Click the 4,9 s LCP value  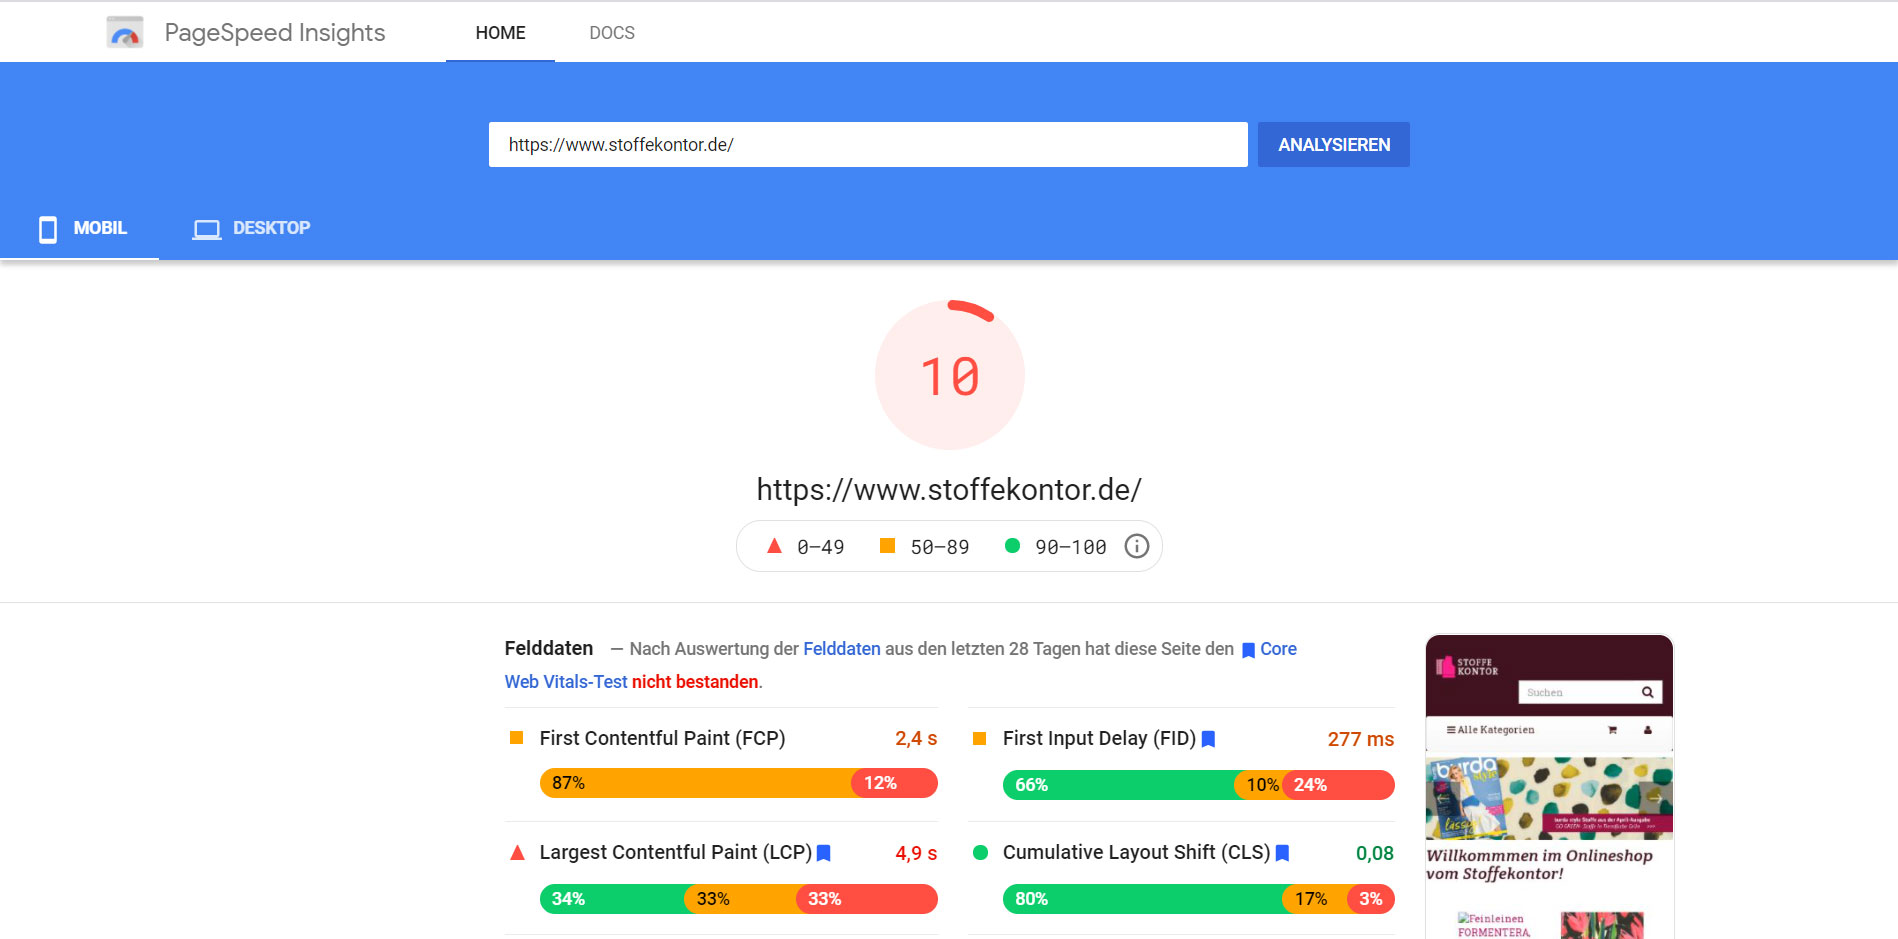(x=916, y=853)
